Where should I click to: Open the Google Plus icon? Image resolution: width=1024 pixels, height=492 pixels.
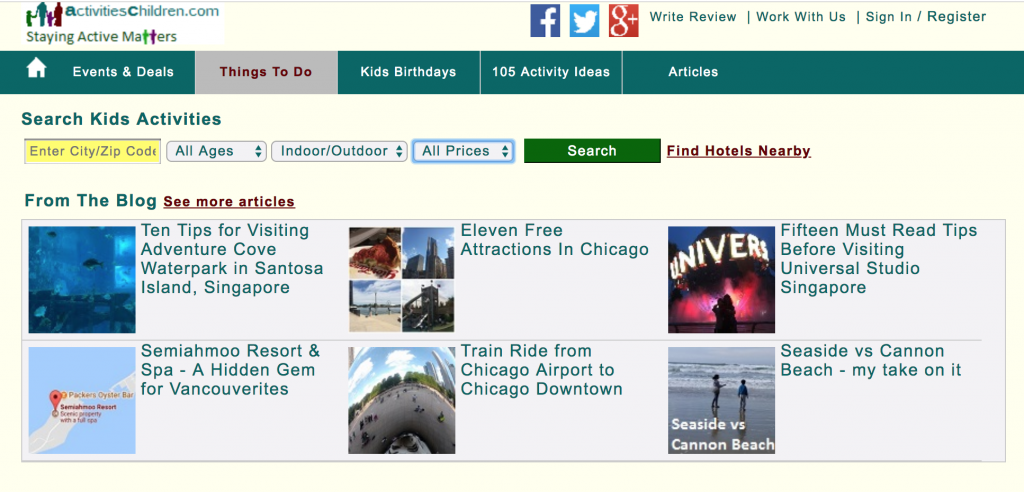coord(624,20)
